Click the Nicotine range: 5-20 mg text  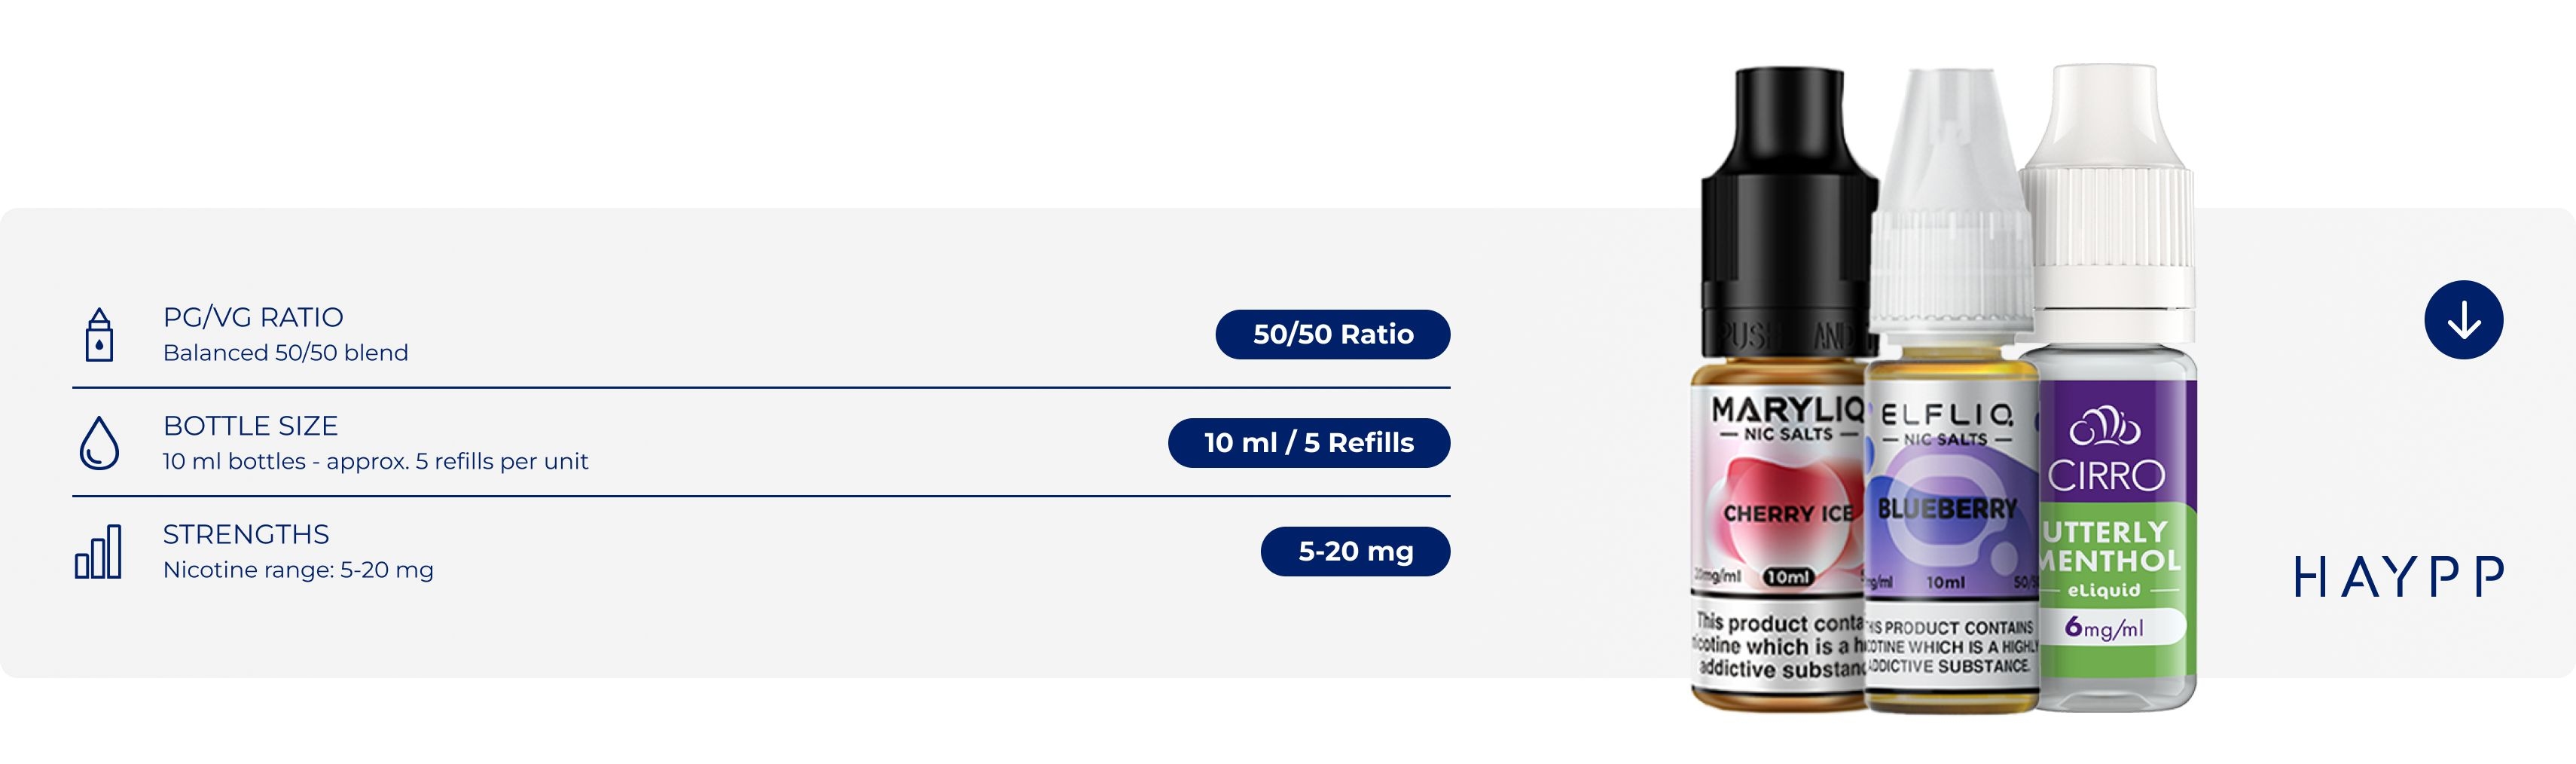298,570
